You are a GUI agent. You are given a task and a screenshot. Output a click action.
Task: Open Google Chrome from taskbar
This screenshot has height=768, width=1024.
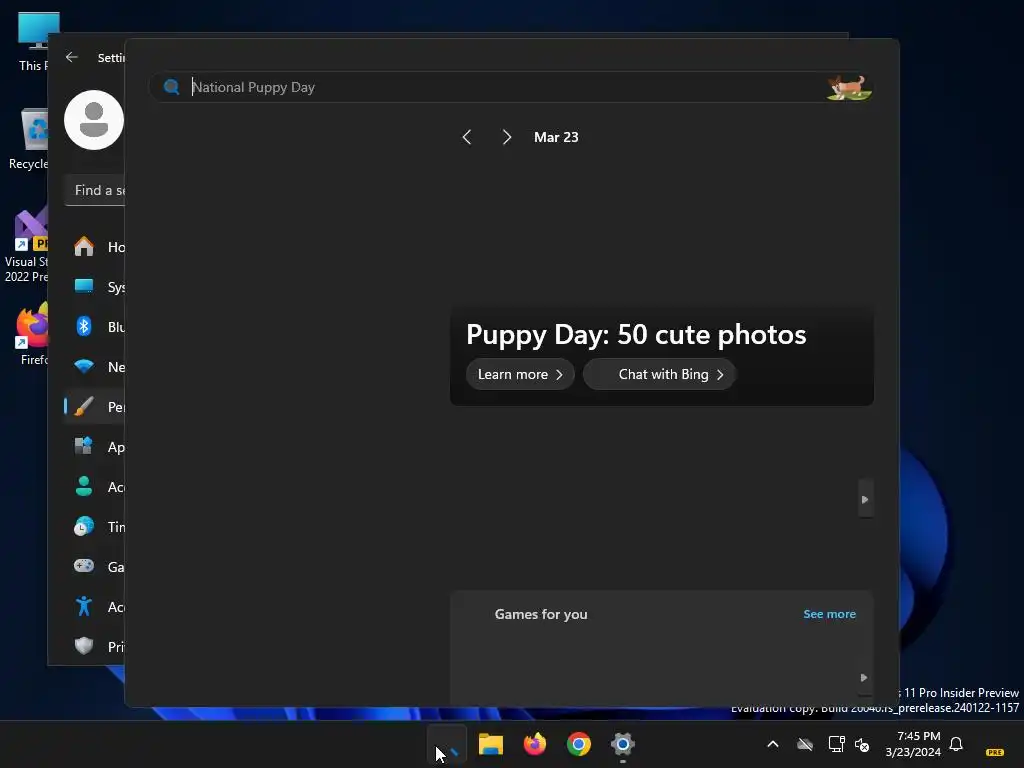pyautogui.click(x=579, y=744)
